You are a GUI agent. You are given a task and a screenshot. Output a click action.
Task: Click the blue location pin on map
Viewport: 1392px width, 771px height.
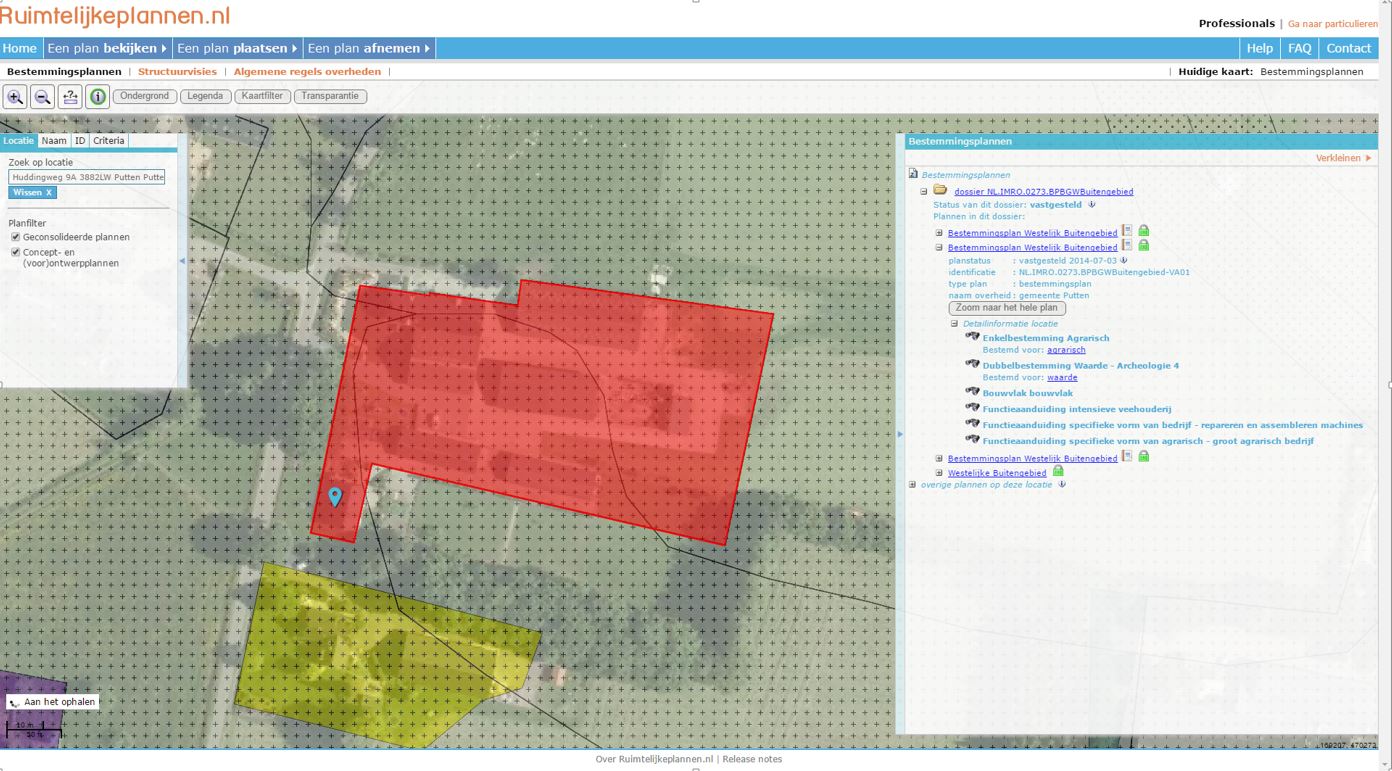pyautogui.click(x=335, y=495)
